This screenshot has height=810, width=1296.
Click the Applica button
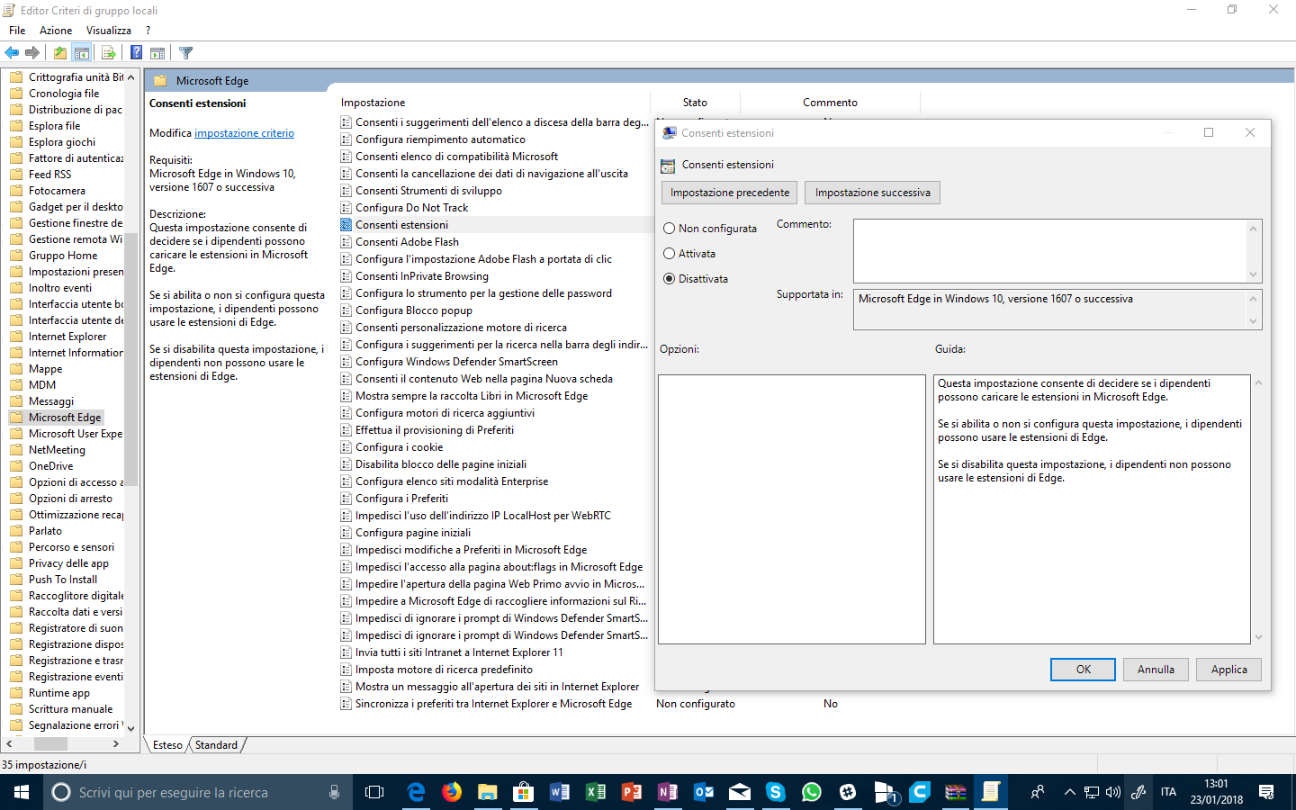[x=1229, y=670]
